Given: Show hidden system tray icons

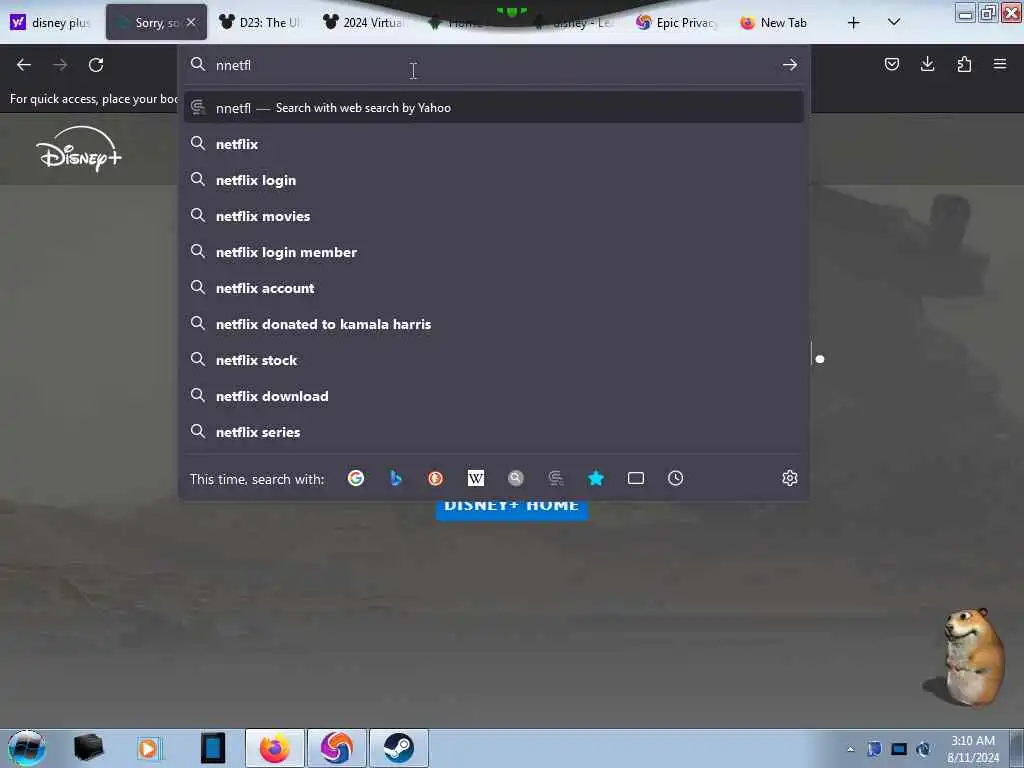Looking at the screenshot, I should [x=850, y=749].
